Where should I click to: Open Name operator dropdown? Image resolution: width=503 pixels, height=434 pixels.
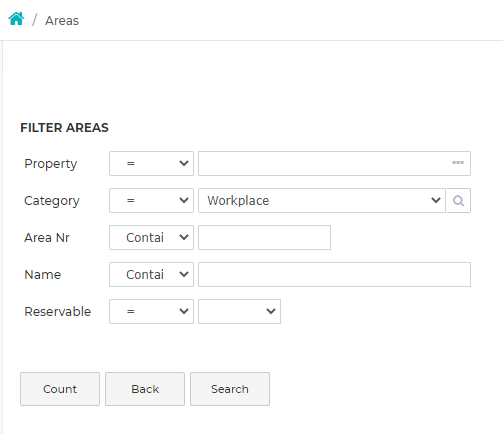[151, 275]
